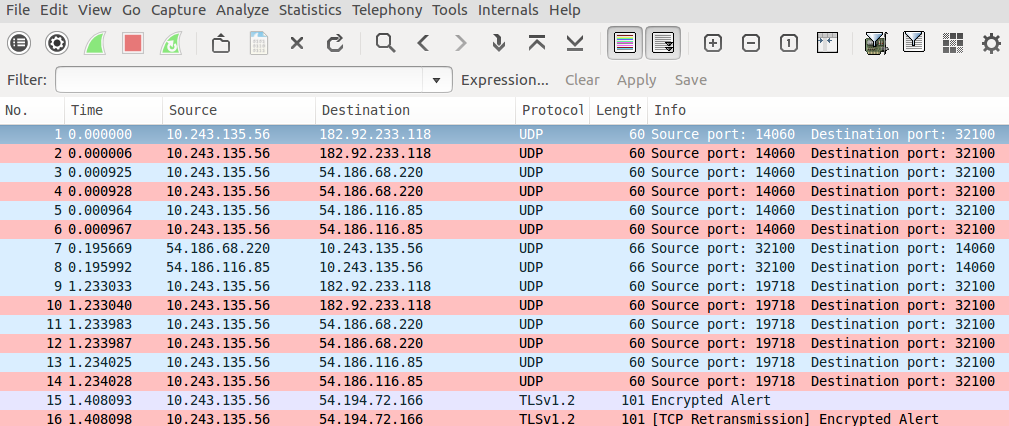The width and height of the screenshot is (1009, 426).
Task: Edit coloring rules icon
Action: 952,43
